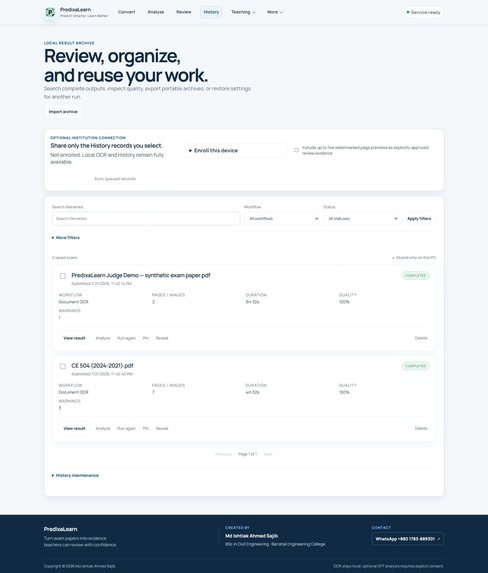Go to Previous page of results
The width and height of the screenshot is (488, 573).
click(223, 454)
